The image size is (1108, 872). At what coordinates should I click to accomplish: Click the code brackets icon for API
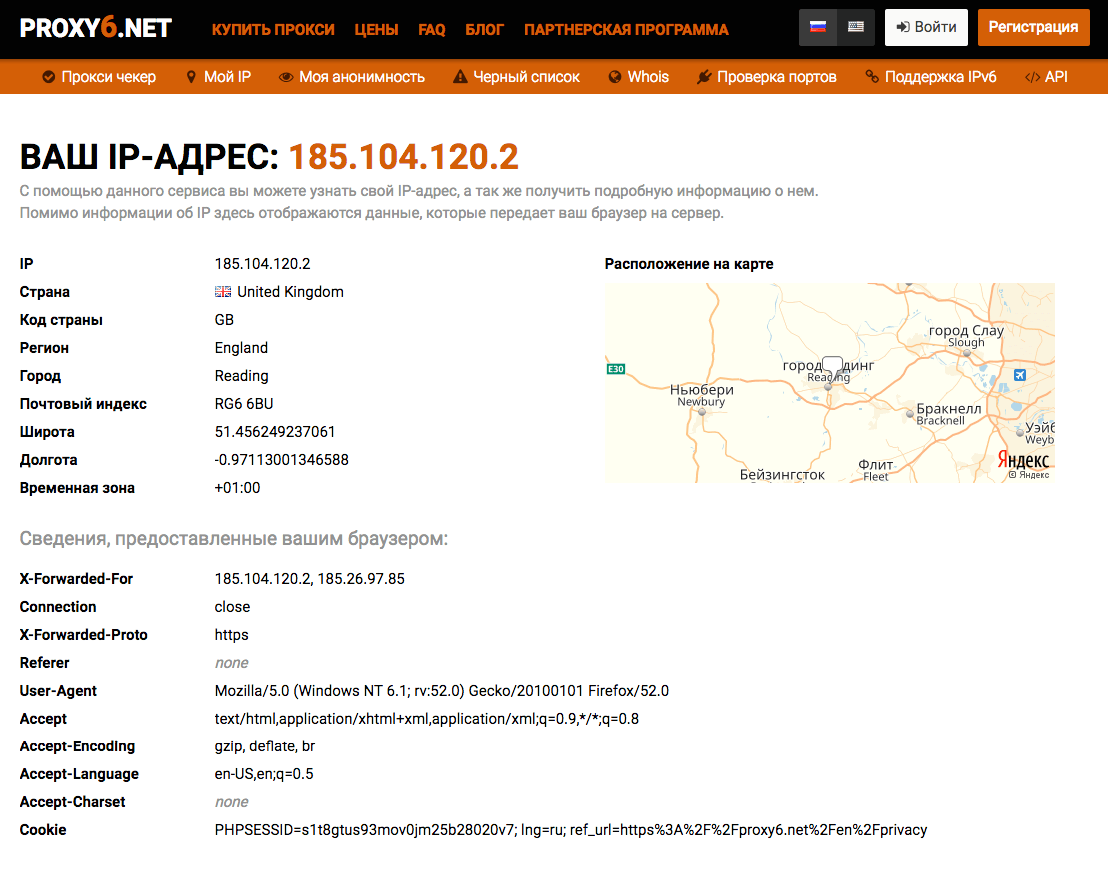(x=1032, y=77)
